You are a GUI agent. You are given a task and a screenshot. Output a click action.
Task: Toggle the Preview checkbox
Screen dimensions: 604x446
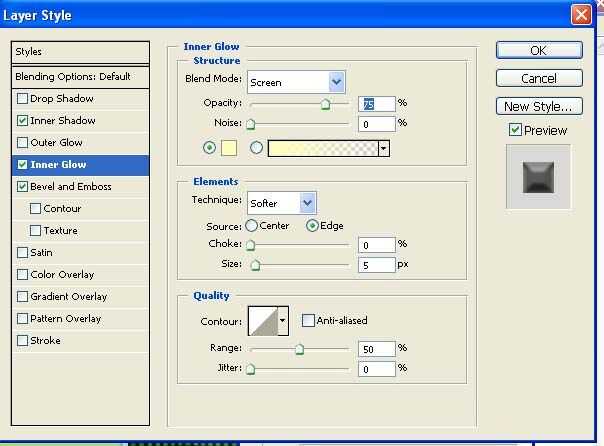[x=515, y=130]
